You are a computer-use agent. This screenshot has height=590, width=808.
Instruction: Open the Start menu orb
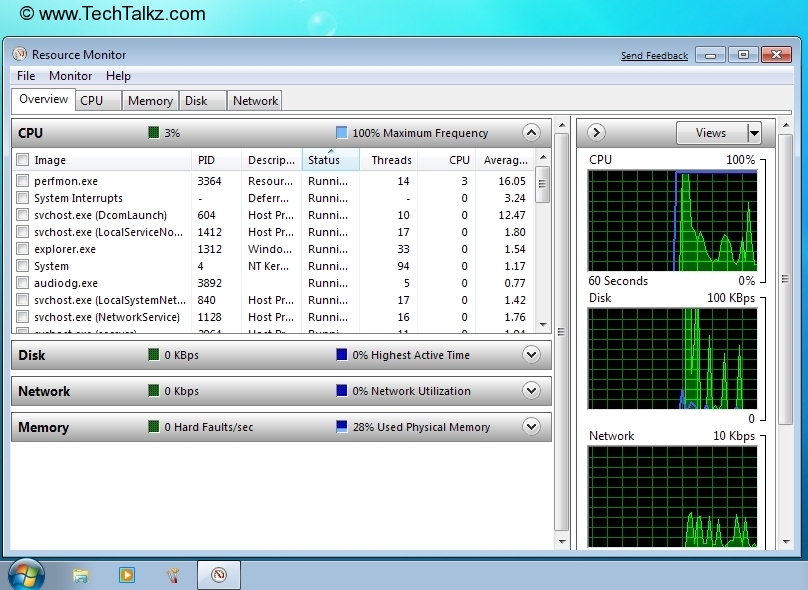[x=25, y=575]
